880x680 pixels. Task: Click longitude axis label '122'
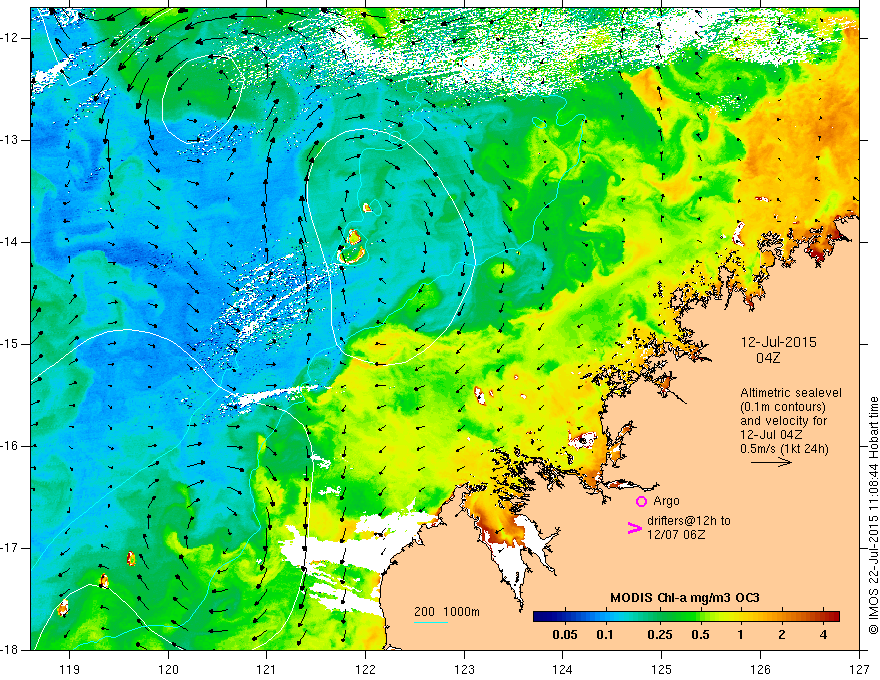pos(365,669)
